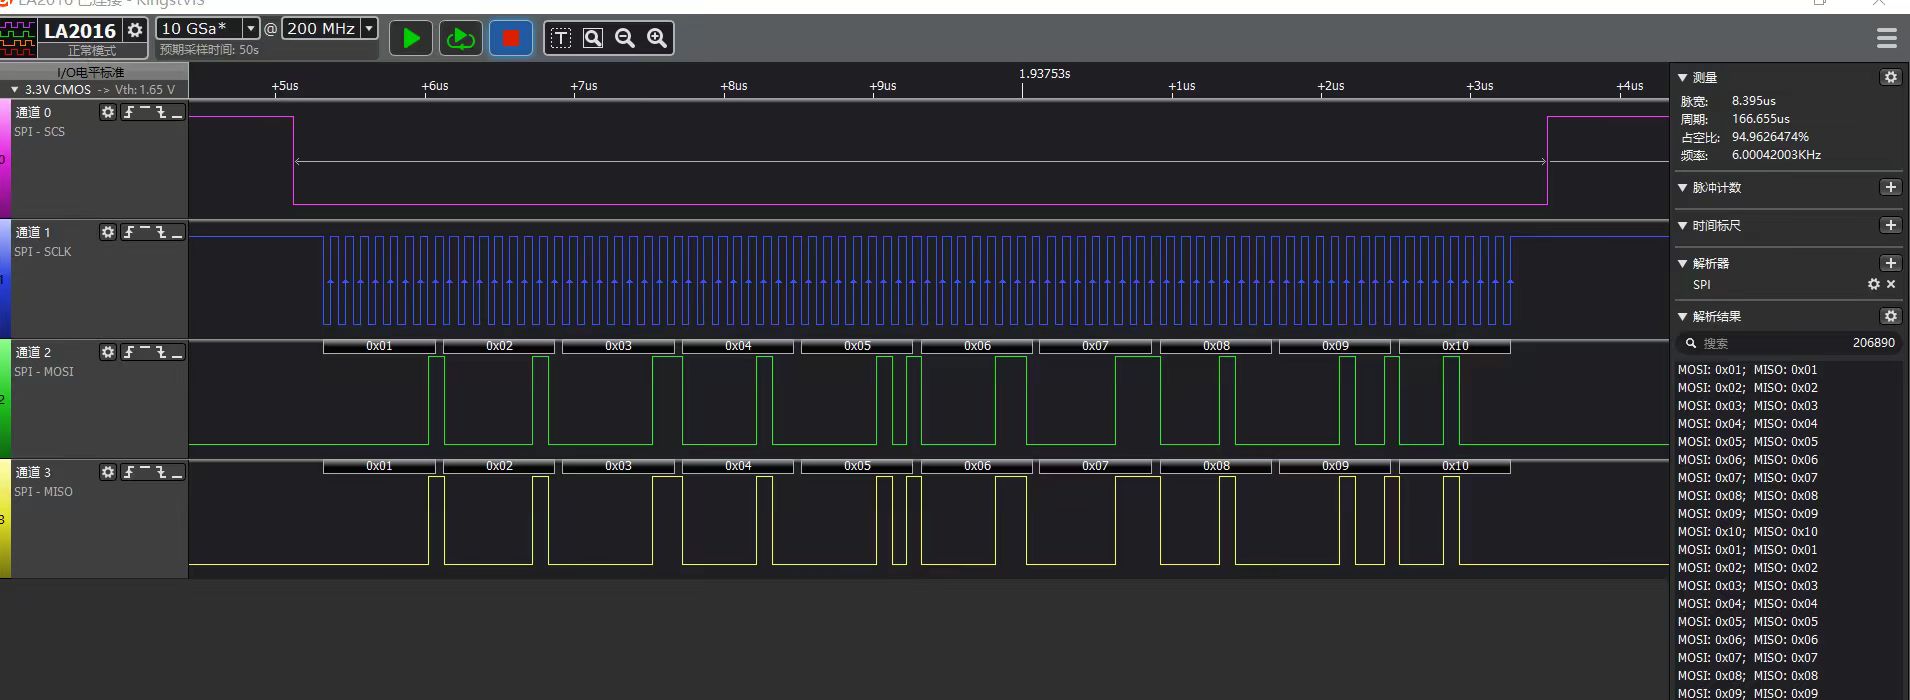Select the 通道 1 SPI - SCLK channel label
1910x700 pixels.
point(43,242)
